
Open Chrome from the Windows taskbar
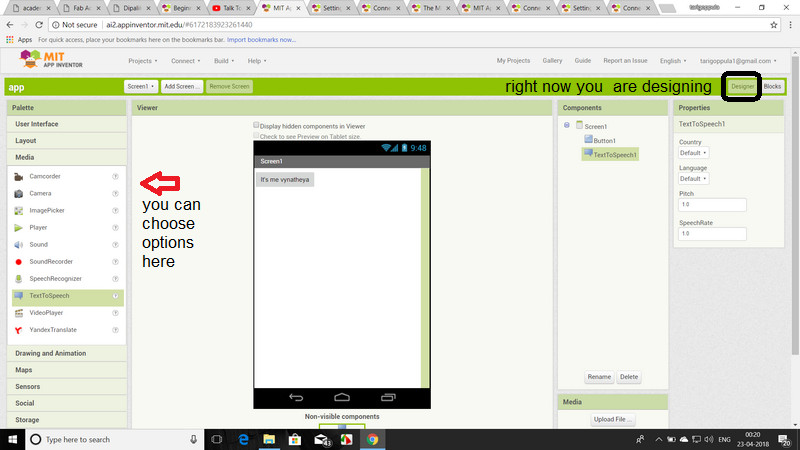pos(372,439)
